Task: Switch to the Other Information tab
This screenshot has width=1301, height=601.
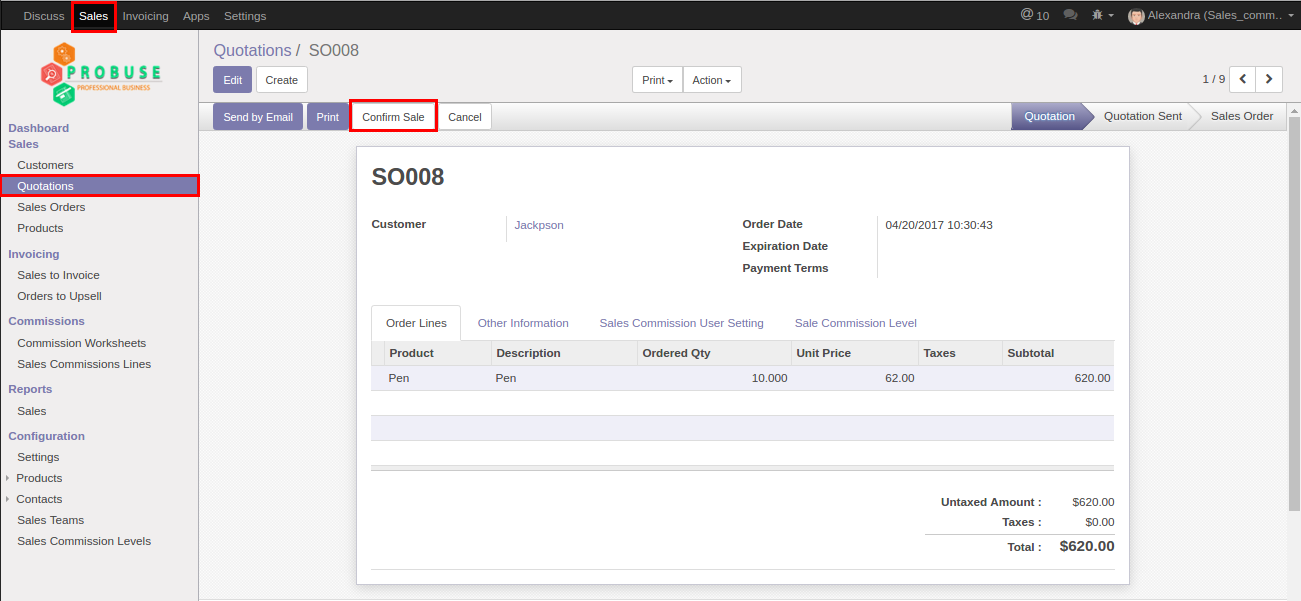Action: coord(523,323)
